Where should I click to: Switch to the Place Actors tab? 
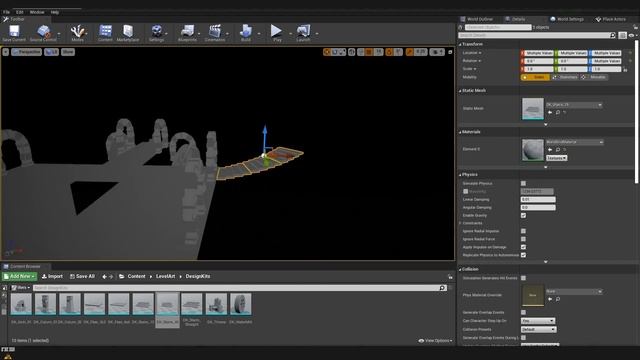[x=611, y=19]
